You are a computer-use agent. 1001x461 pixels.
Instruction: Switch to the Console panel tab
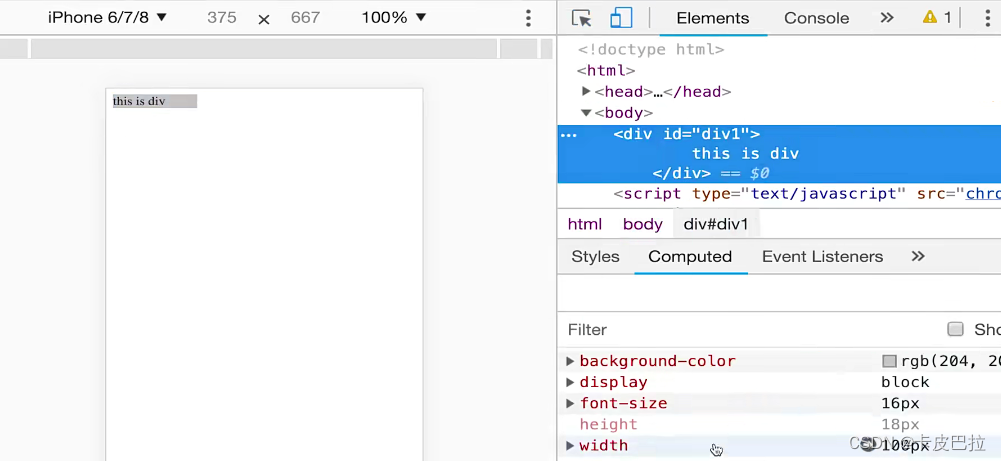tap(817, 18)
